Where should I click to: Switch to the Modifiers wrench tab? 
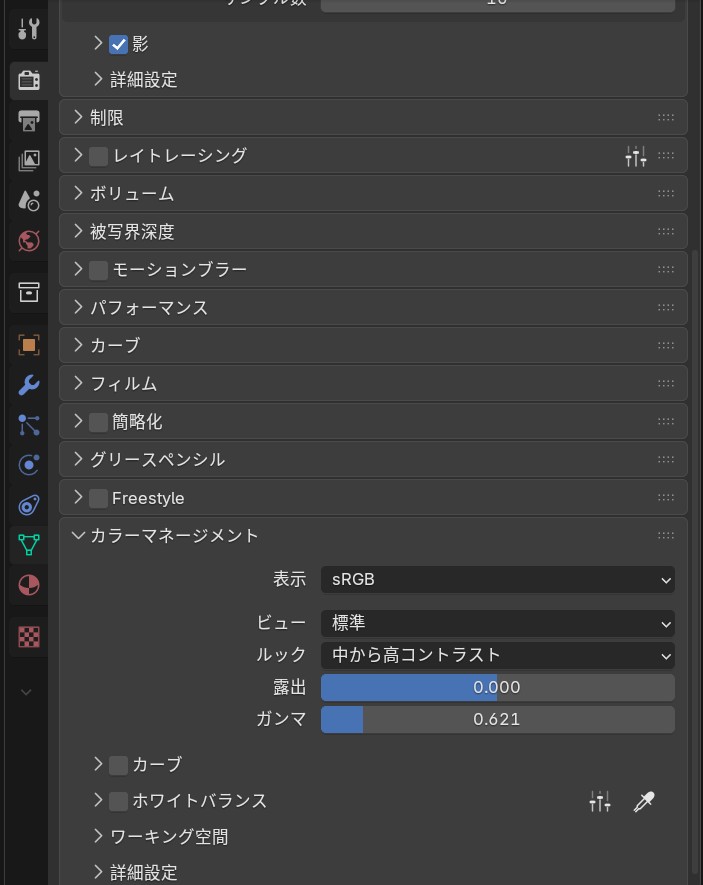click(28, 385)
